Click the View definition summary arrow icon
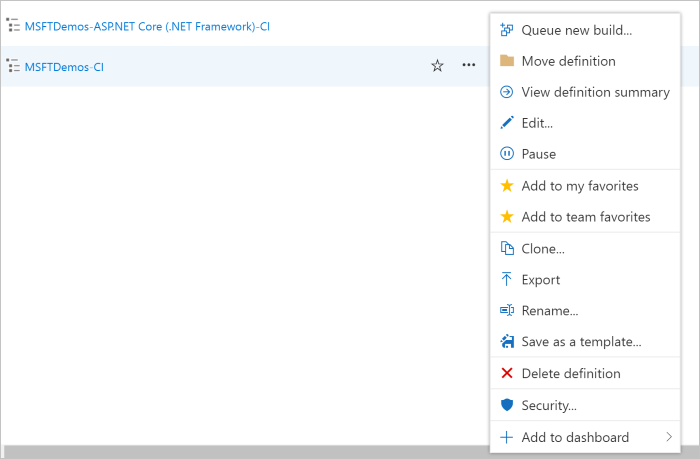 [x=506, y=92]
